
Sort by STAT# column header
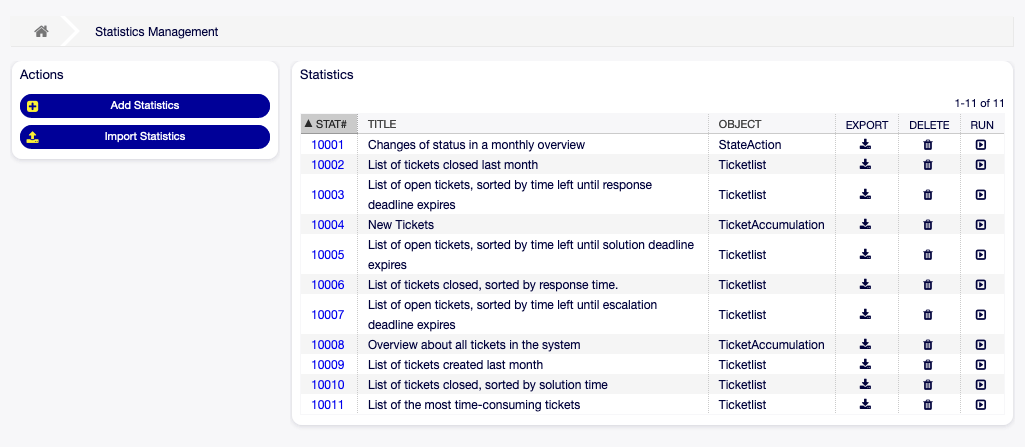point(330,125)
